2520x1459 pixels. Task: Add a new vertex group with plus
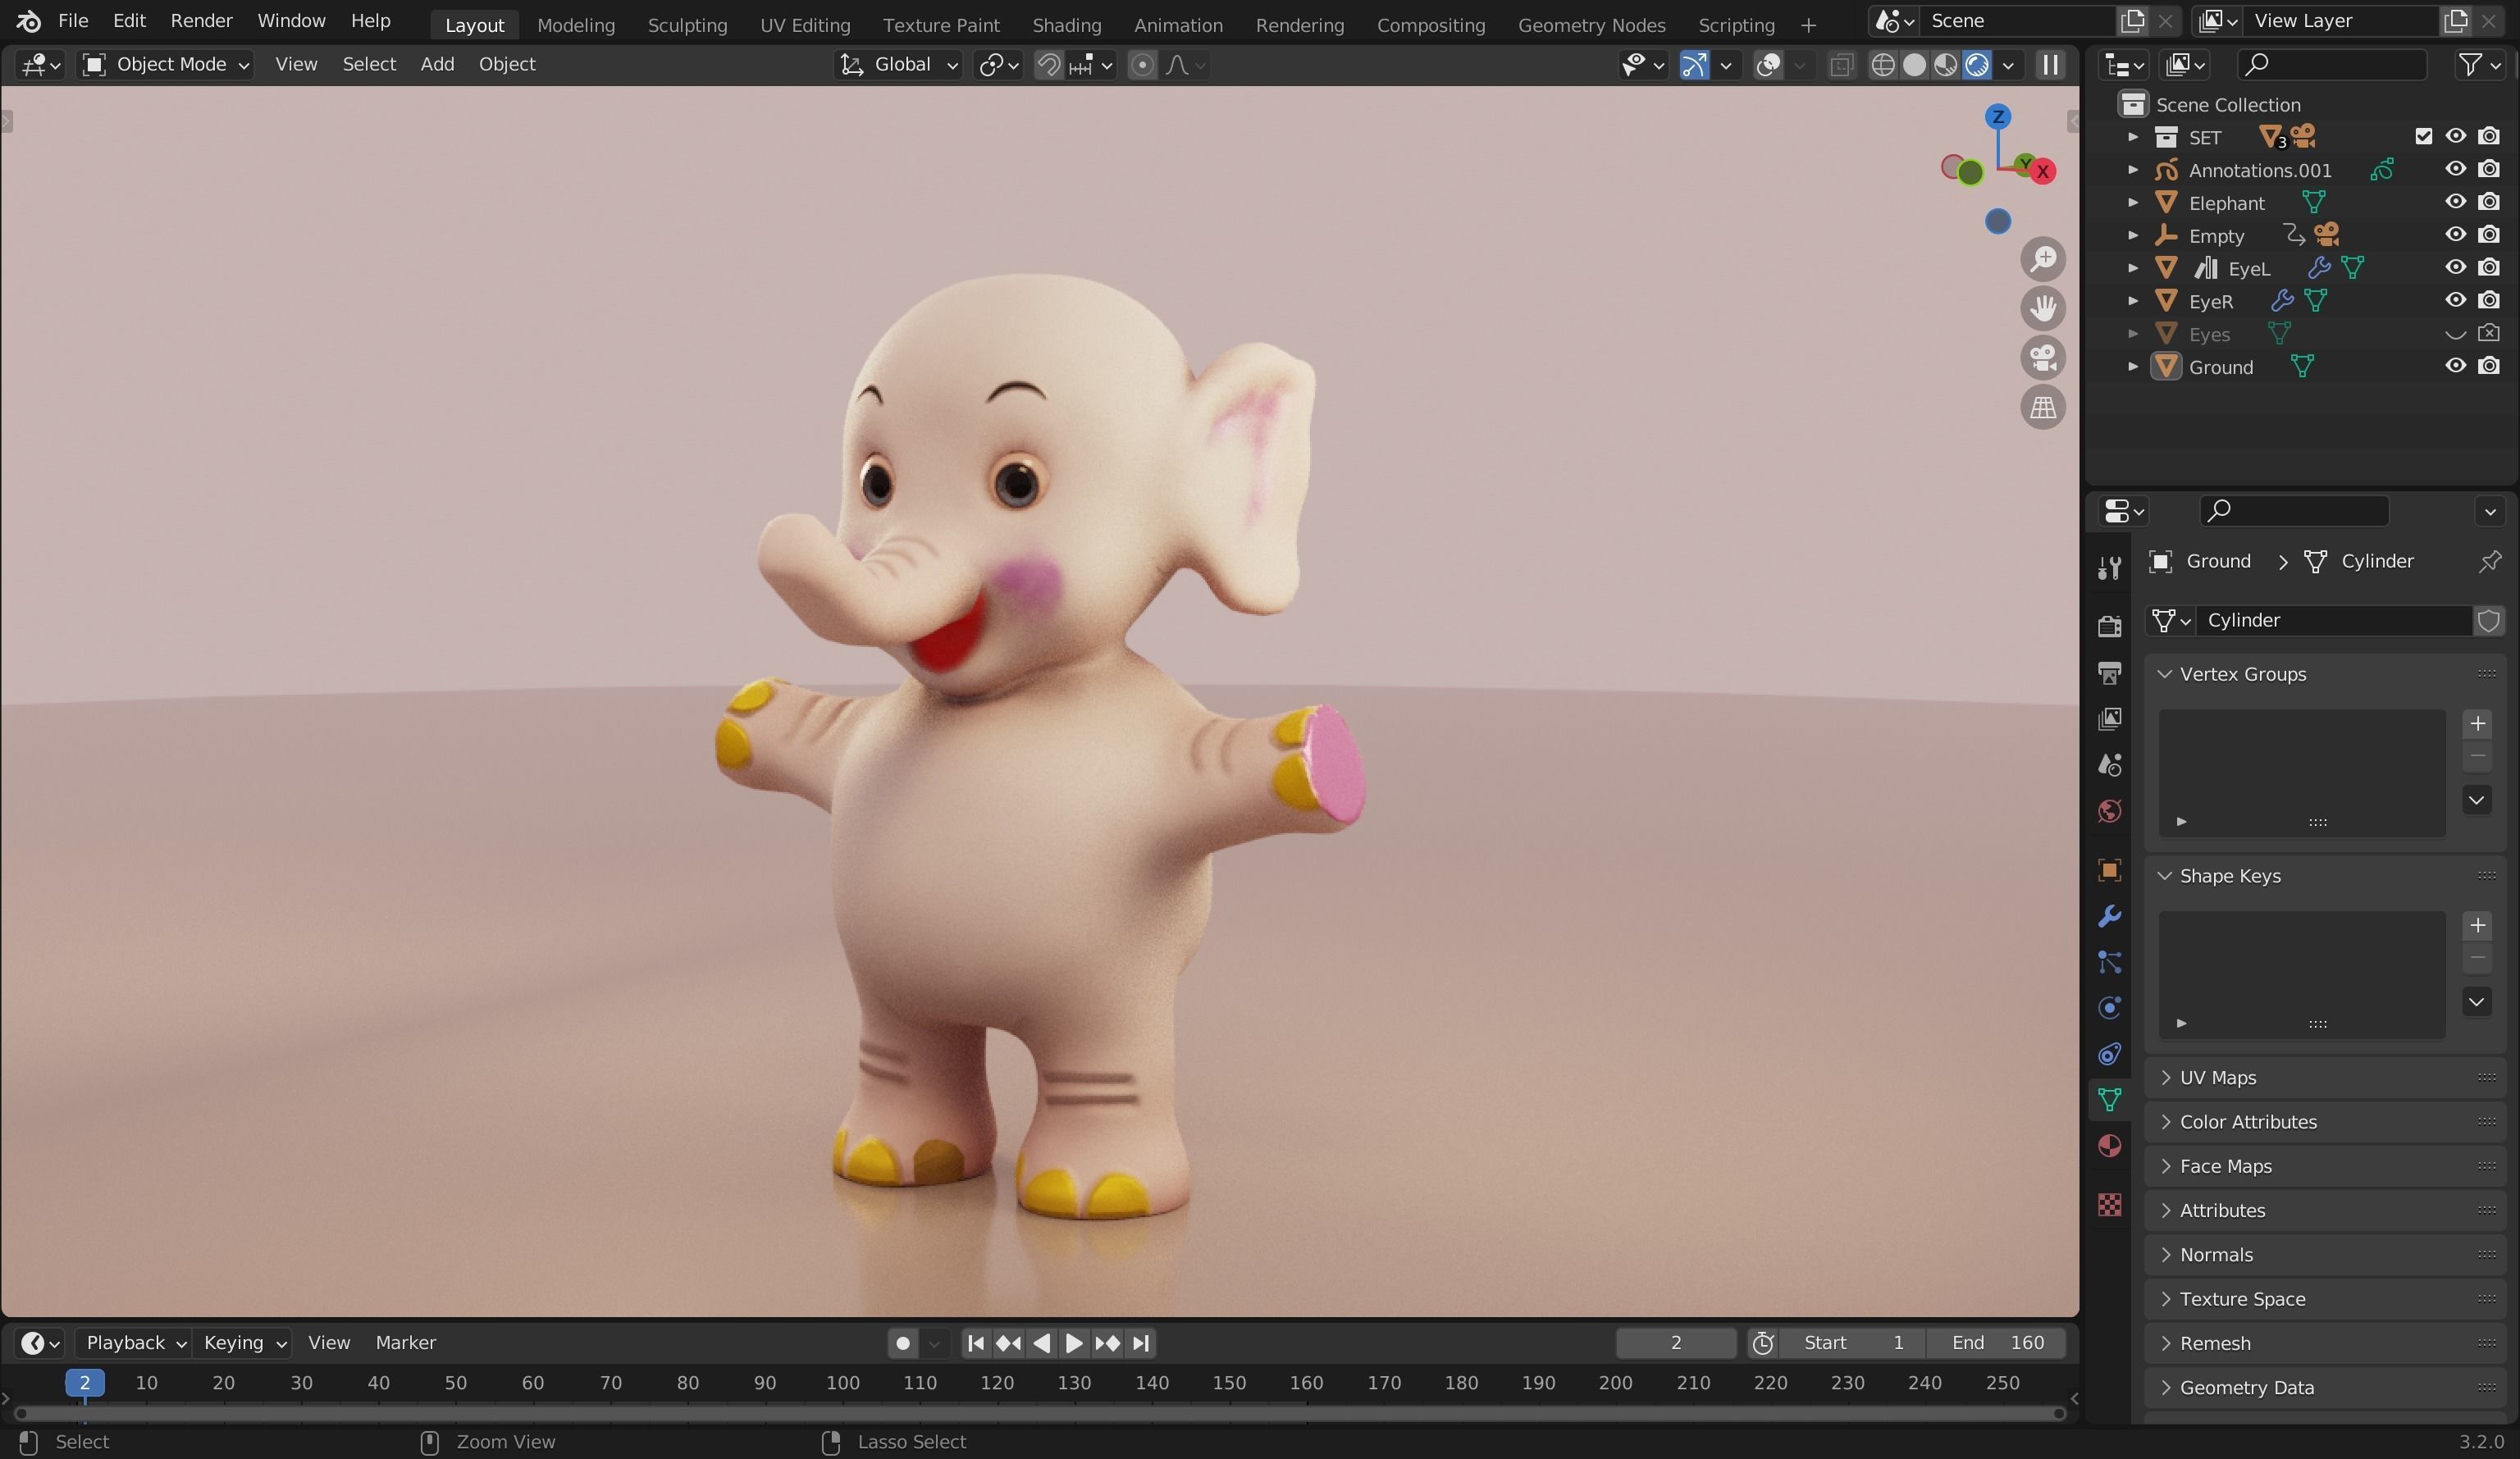click(2477, 723)
